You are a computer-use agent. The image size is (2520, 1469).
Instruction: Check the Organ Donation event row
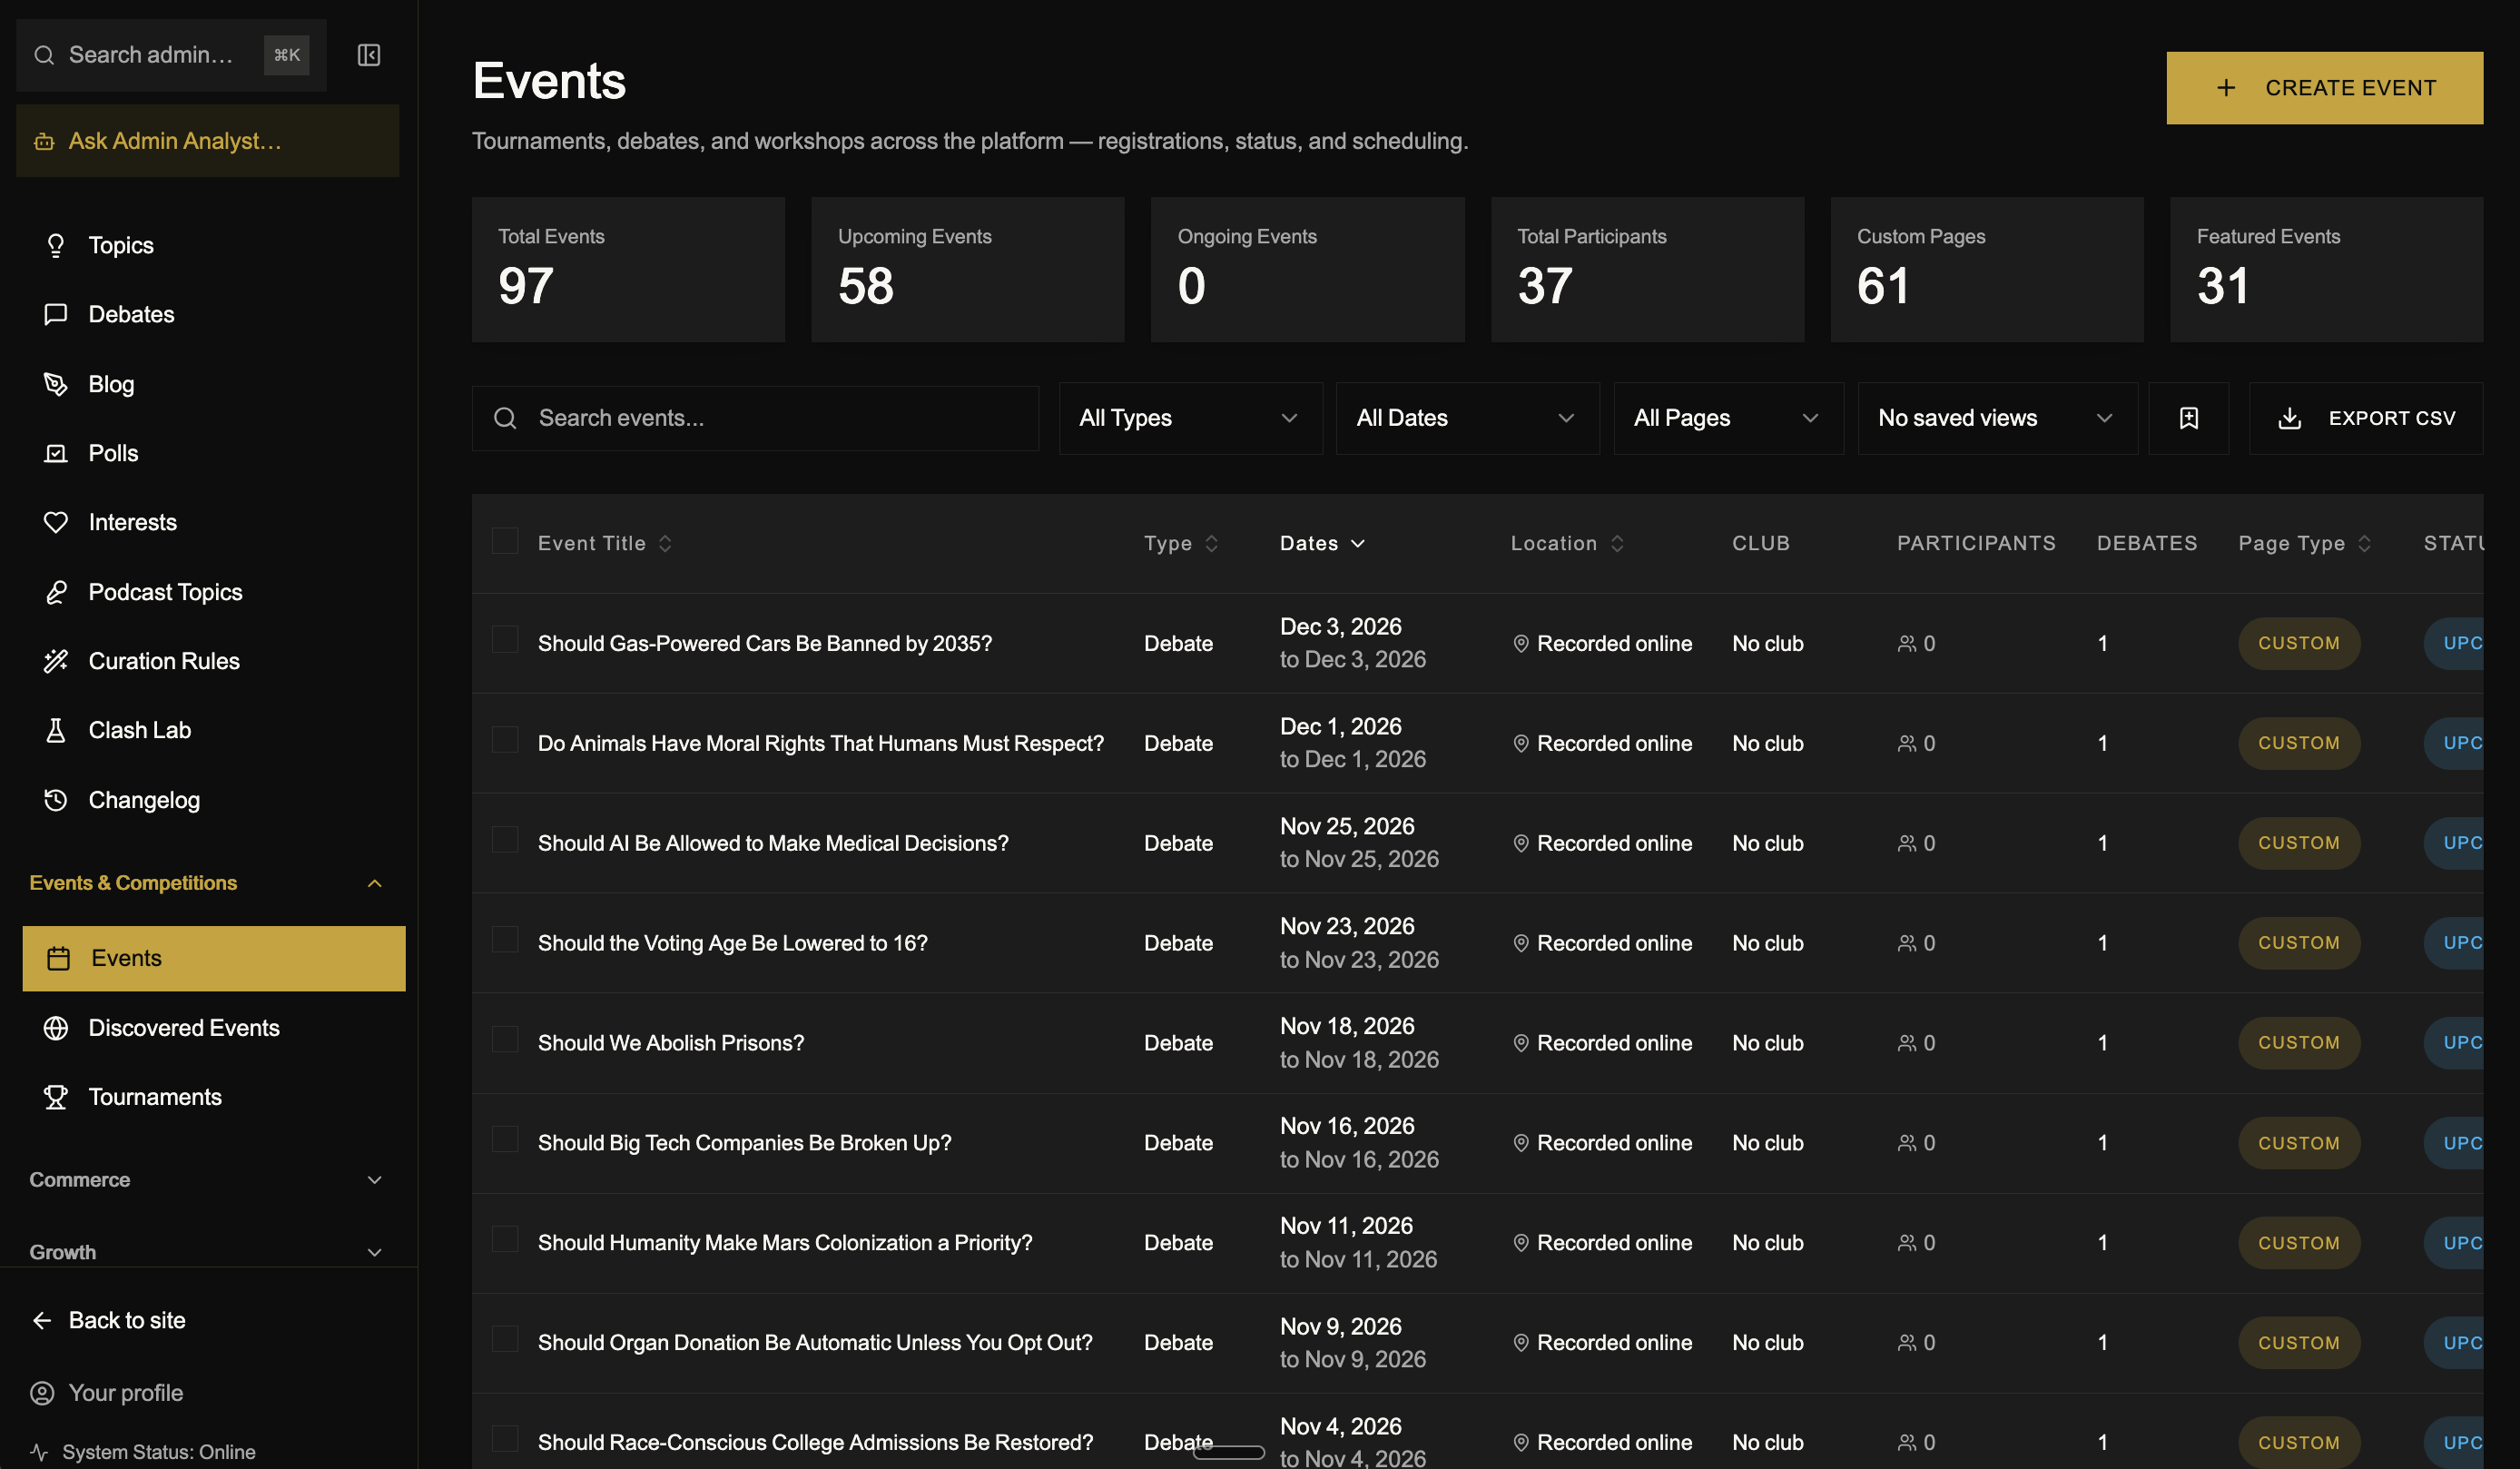[x=505, y=1339]
